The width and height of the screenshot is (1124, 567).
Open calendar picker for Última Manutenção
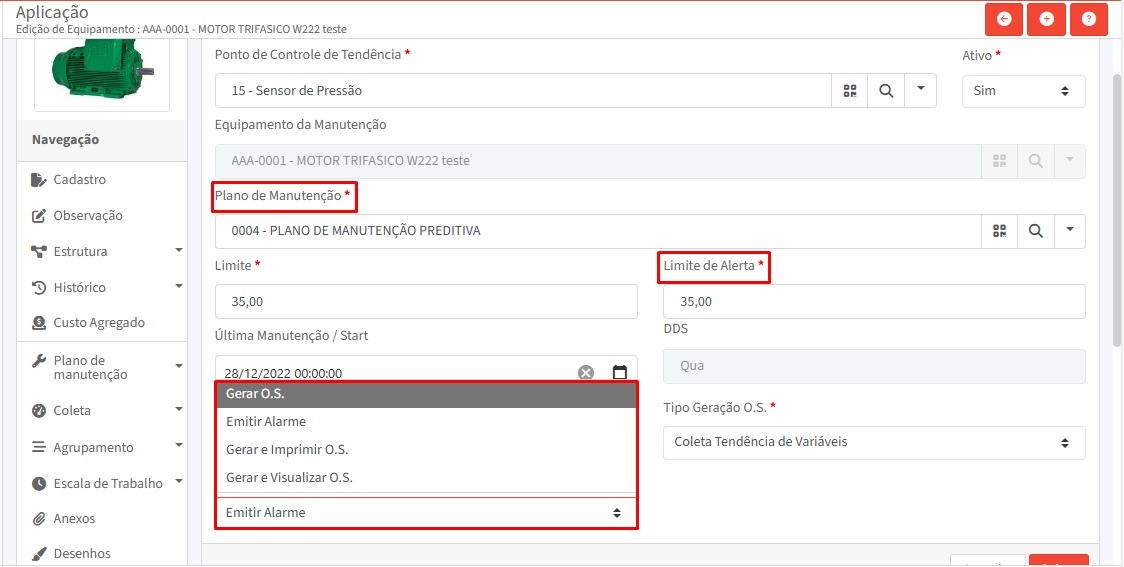coord(619,373)
